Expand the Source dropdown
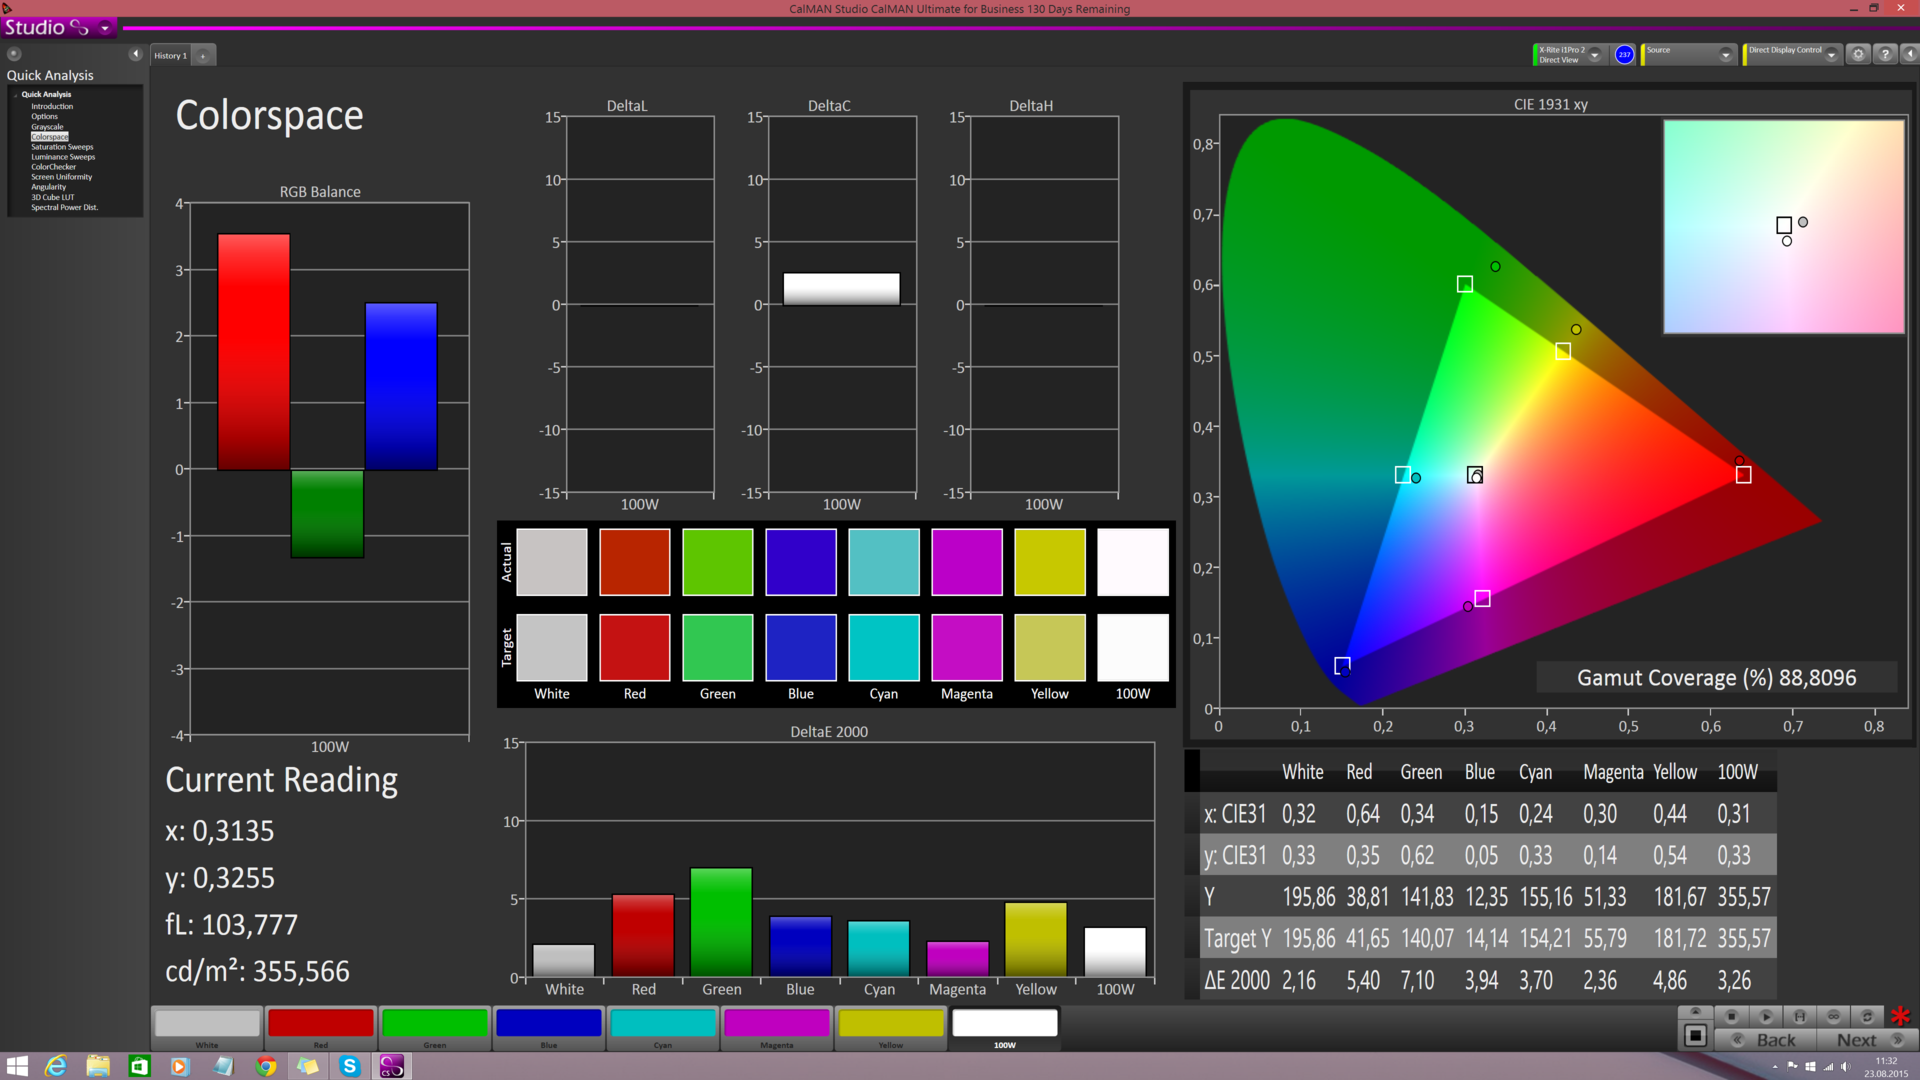 pos(1725,55)
